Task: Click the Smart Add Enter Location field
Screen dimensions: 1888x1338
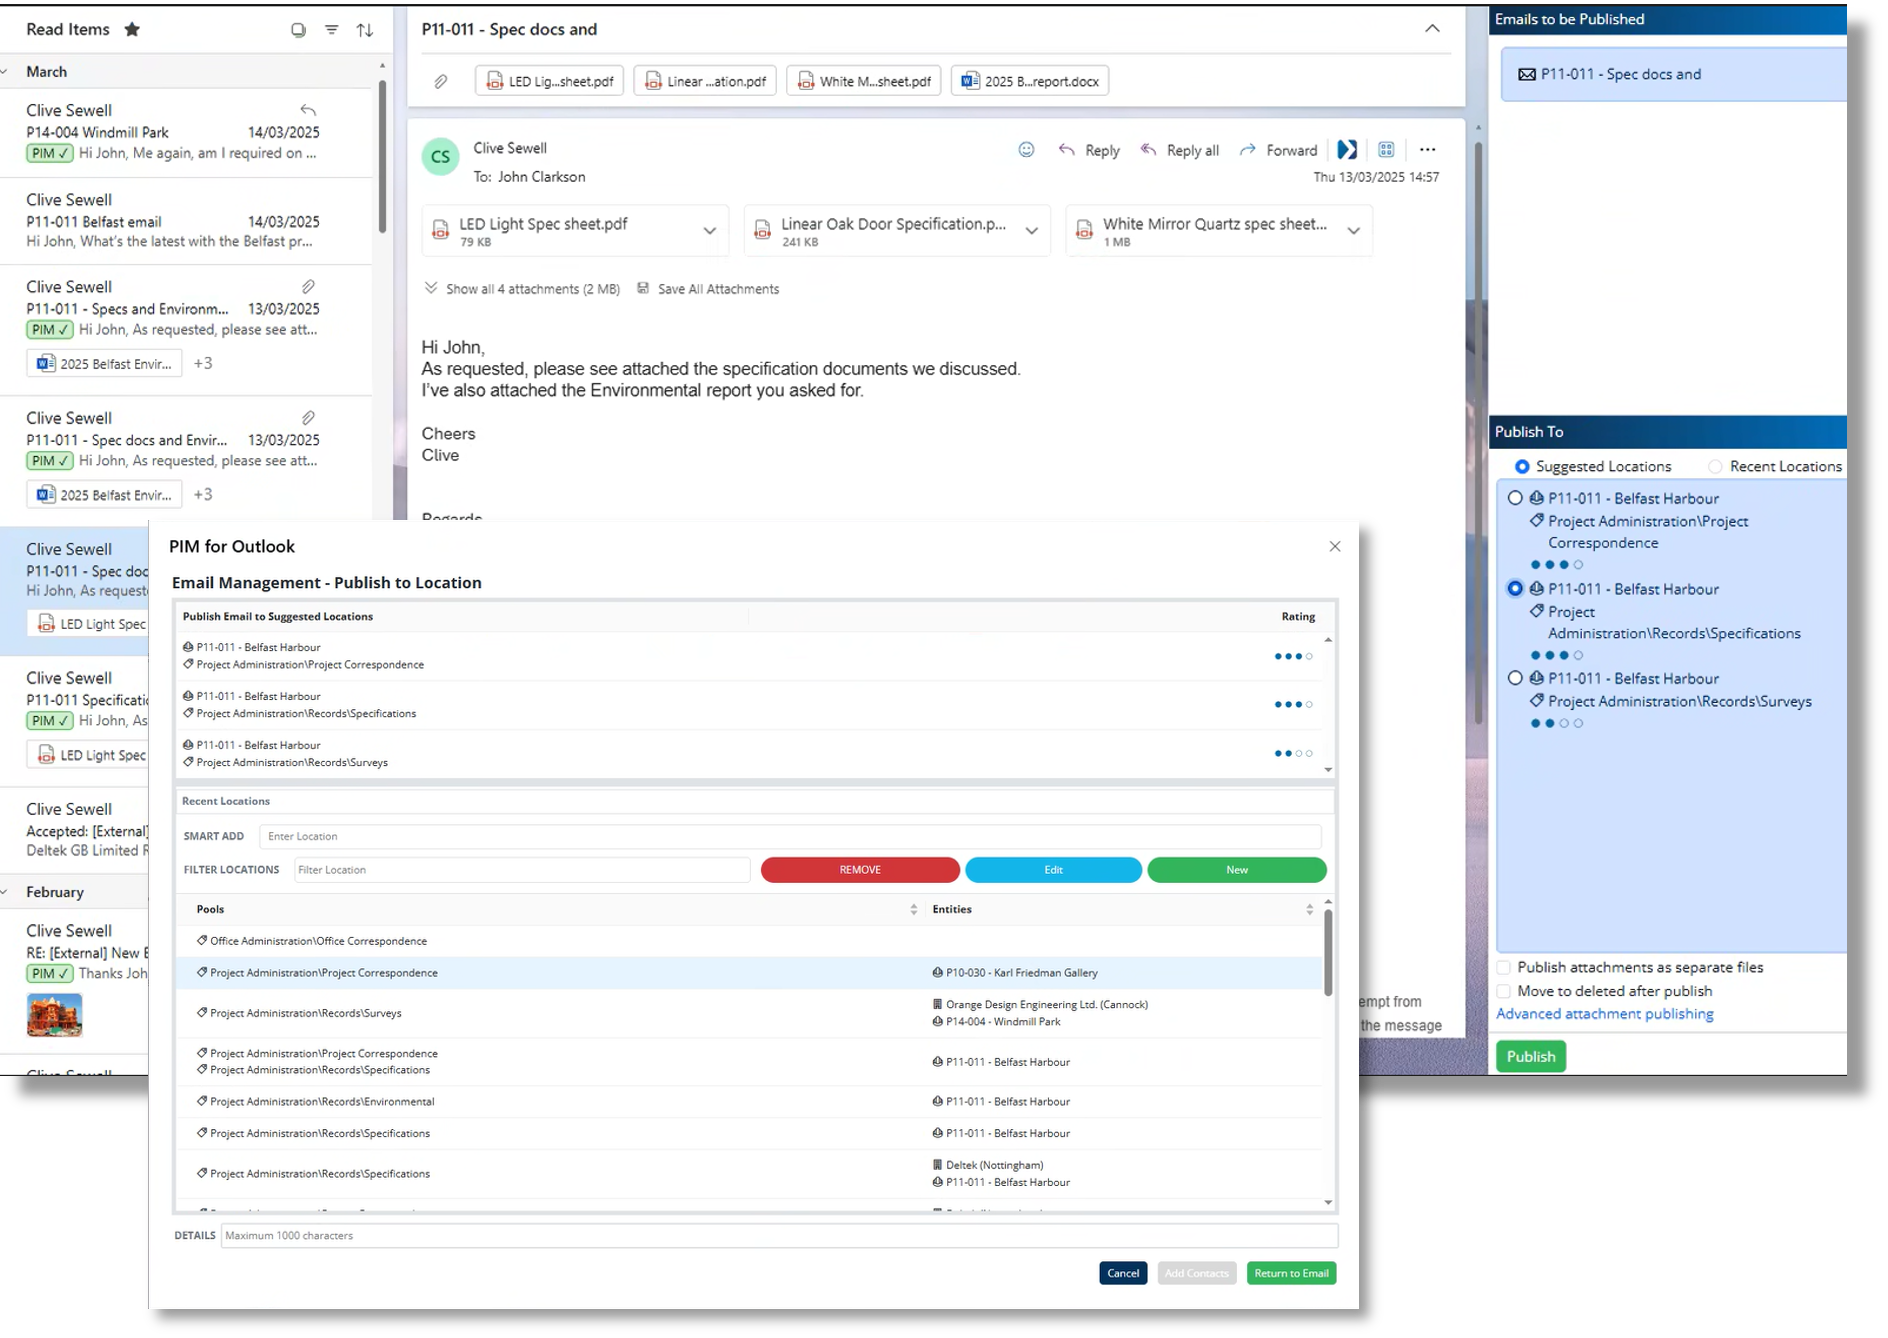Action: point(790,836)
